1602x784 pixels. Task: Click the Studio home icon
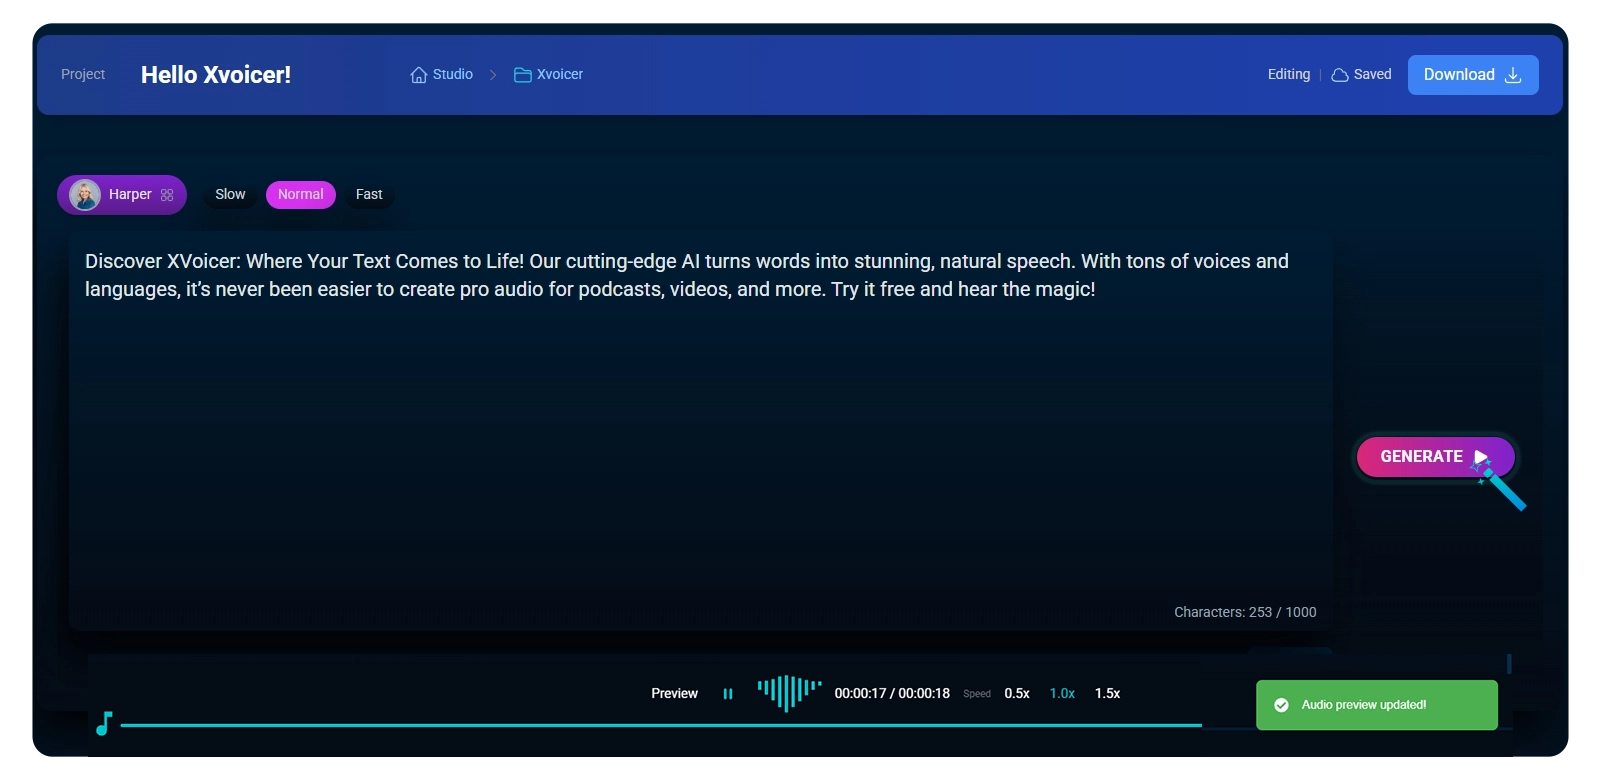pos(419,75)
